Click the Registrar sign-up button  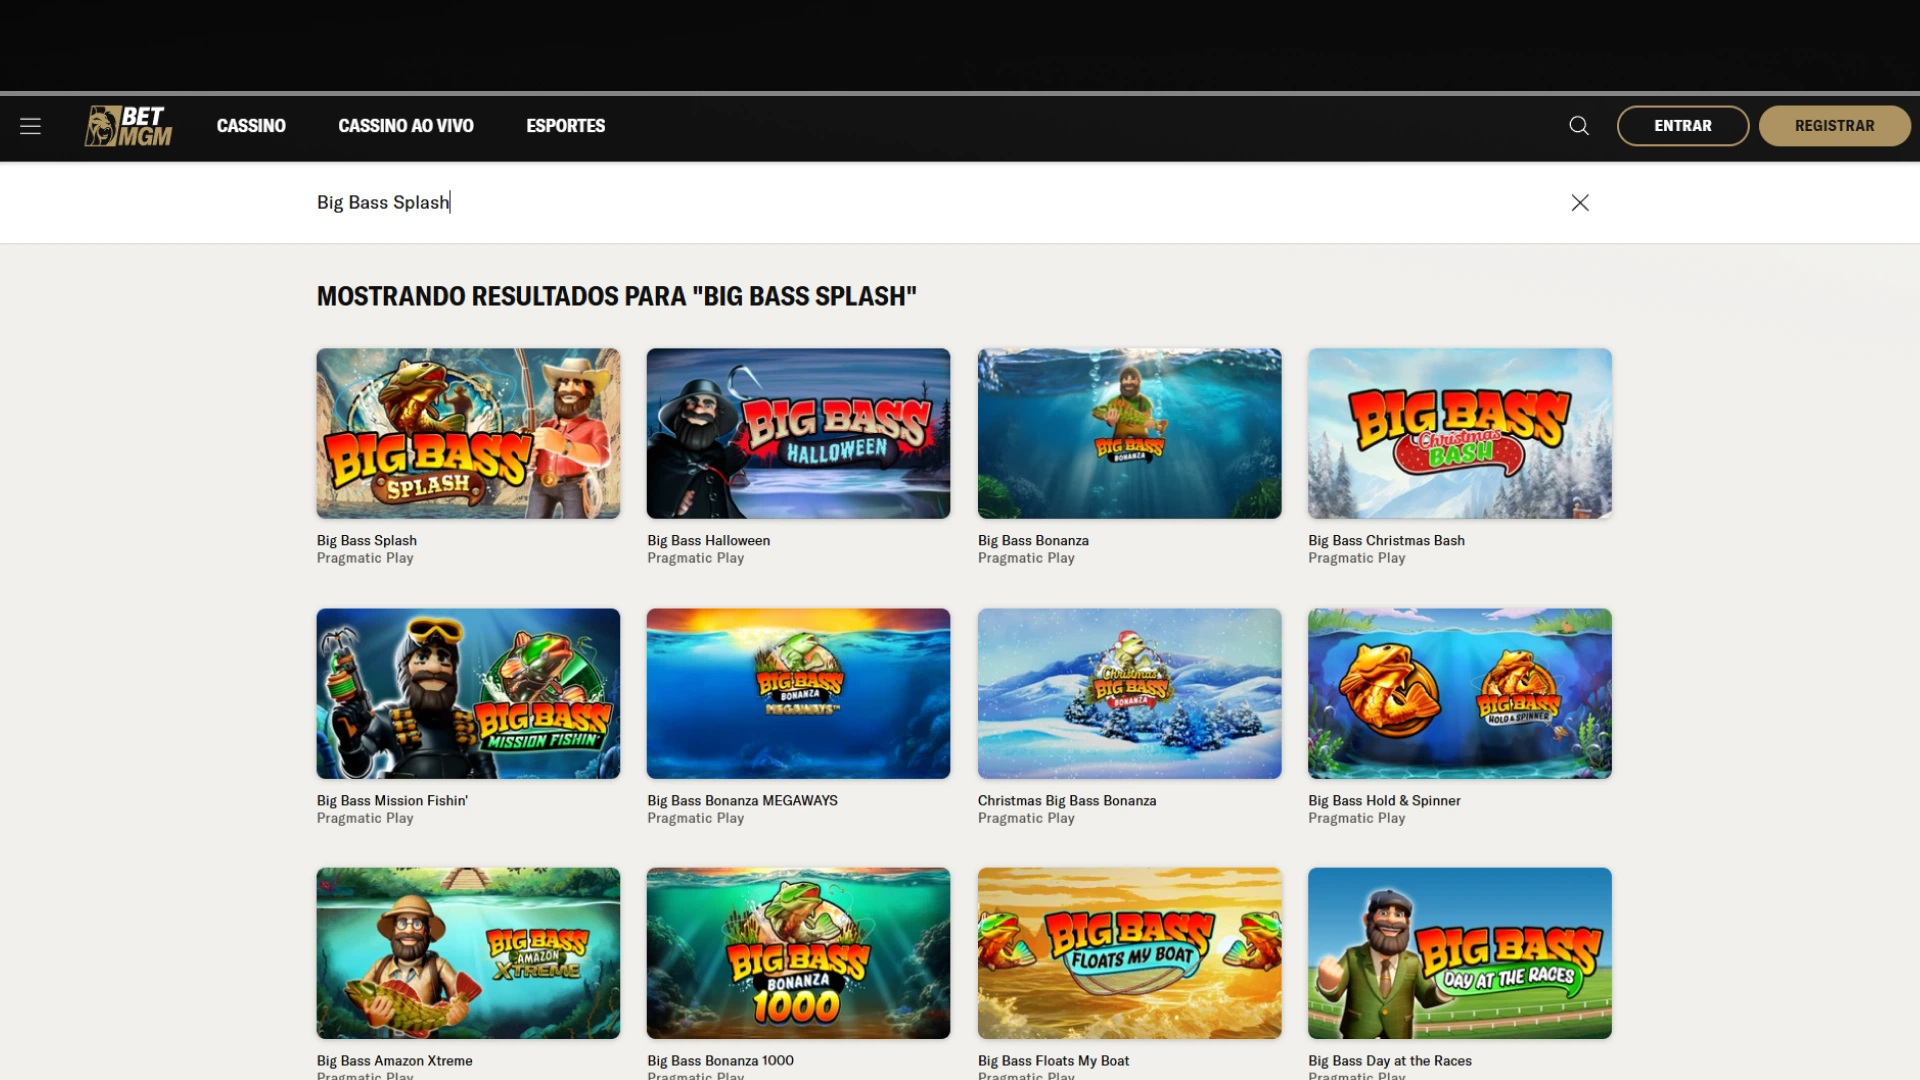coord(1835,126)
